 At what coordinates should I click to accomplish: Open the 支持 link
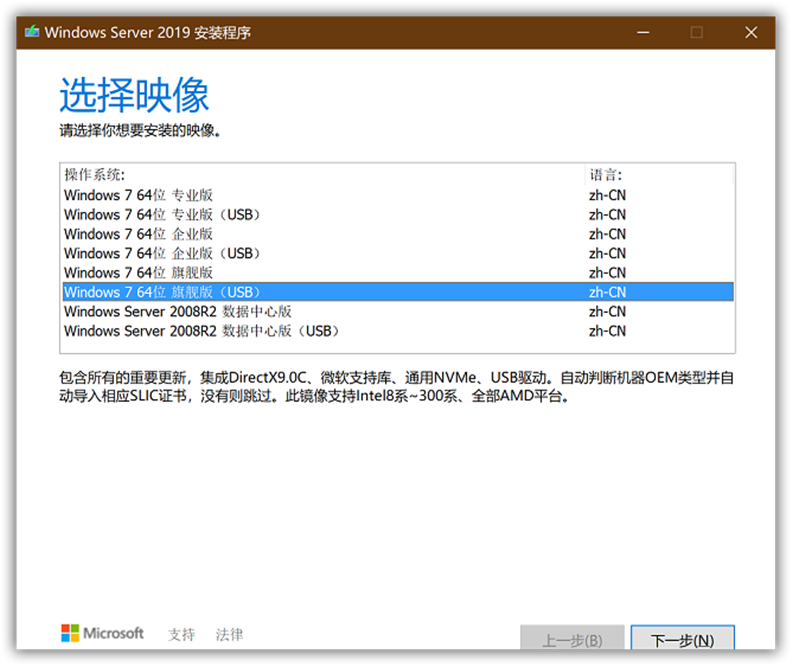pos(181,634)
